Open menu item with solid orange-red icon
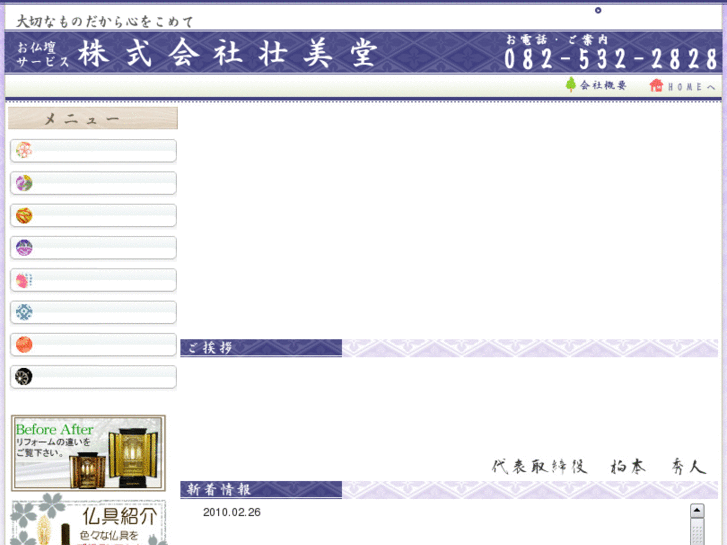 (93, 345)
